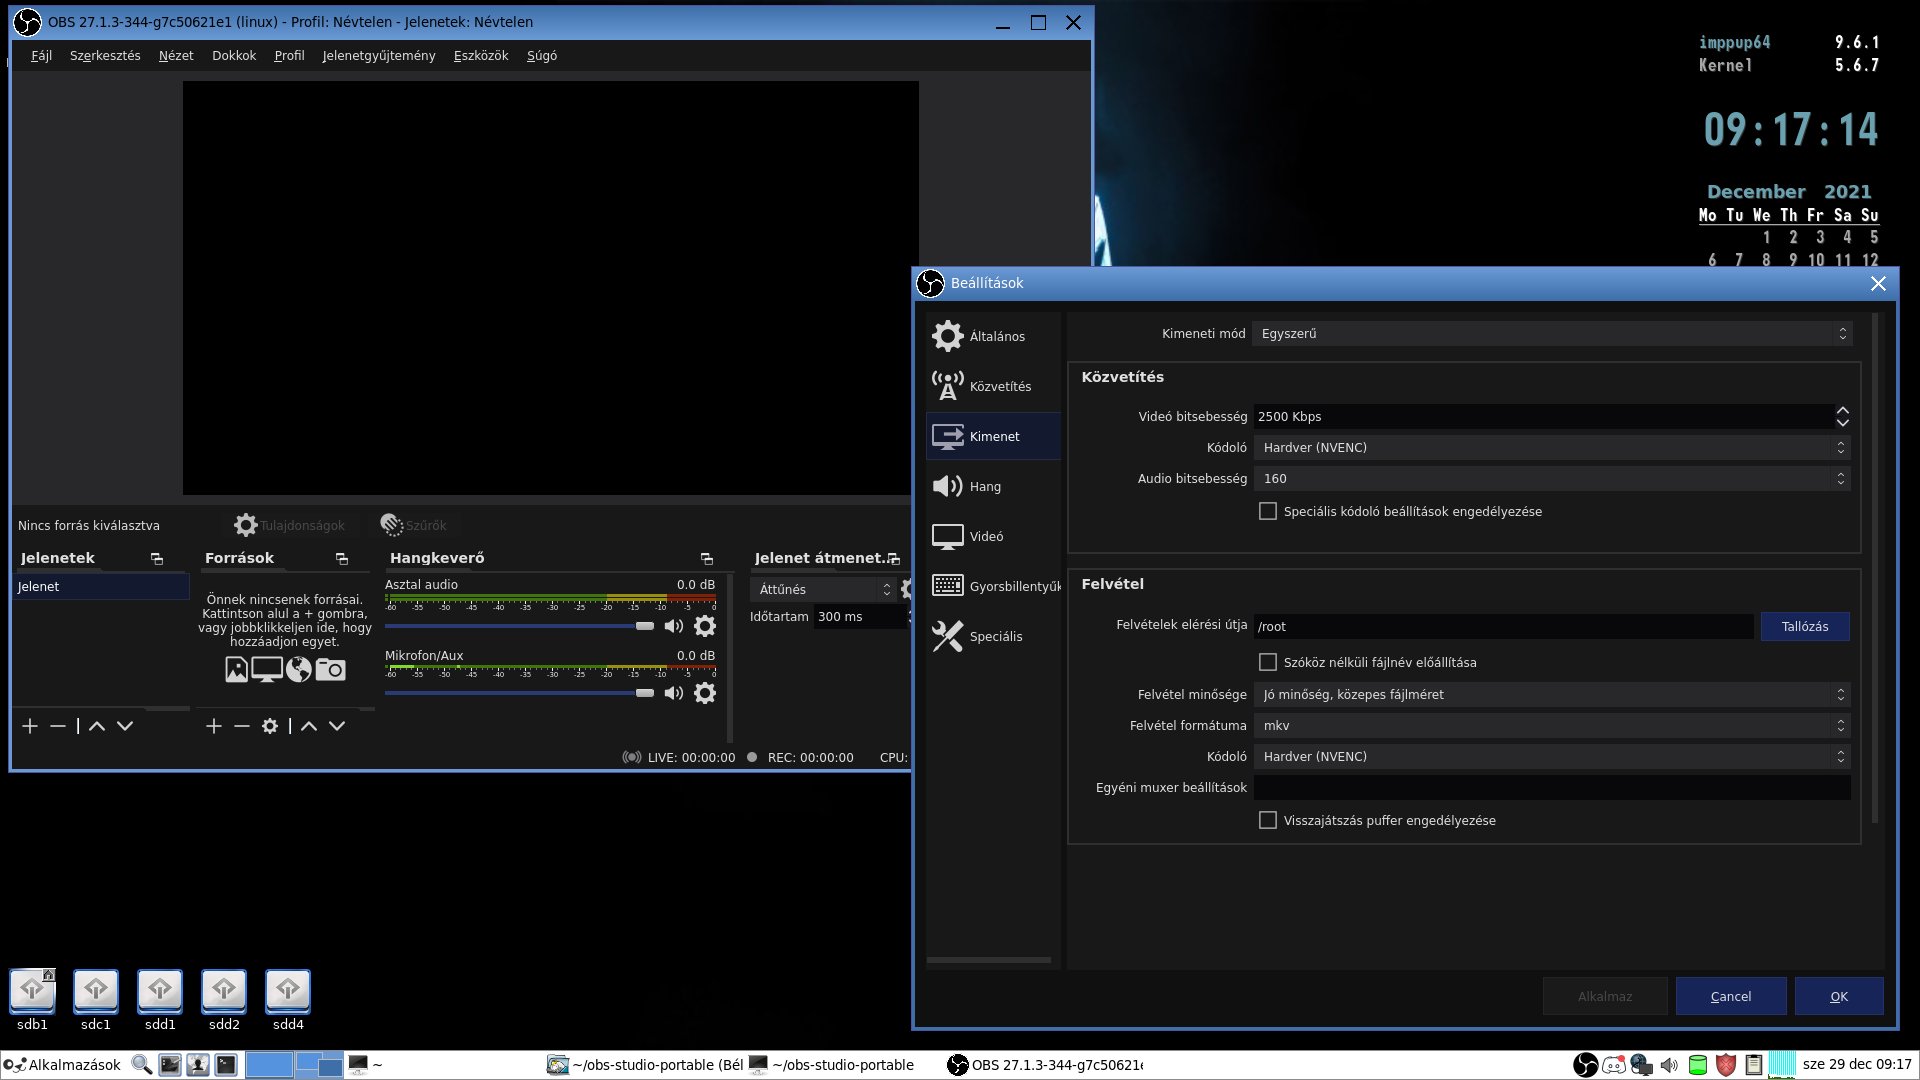Click the image source icon in Források
This screenshot has width=1920, height=1080.
pyautogui.click(x=236, y=670)
